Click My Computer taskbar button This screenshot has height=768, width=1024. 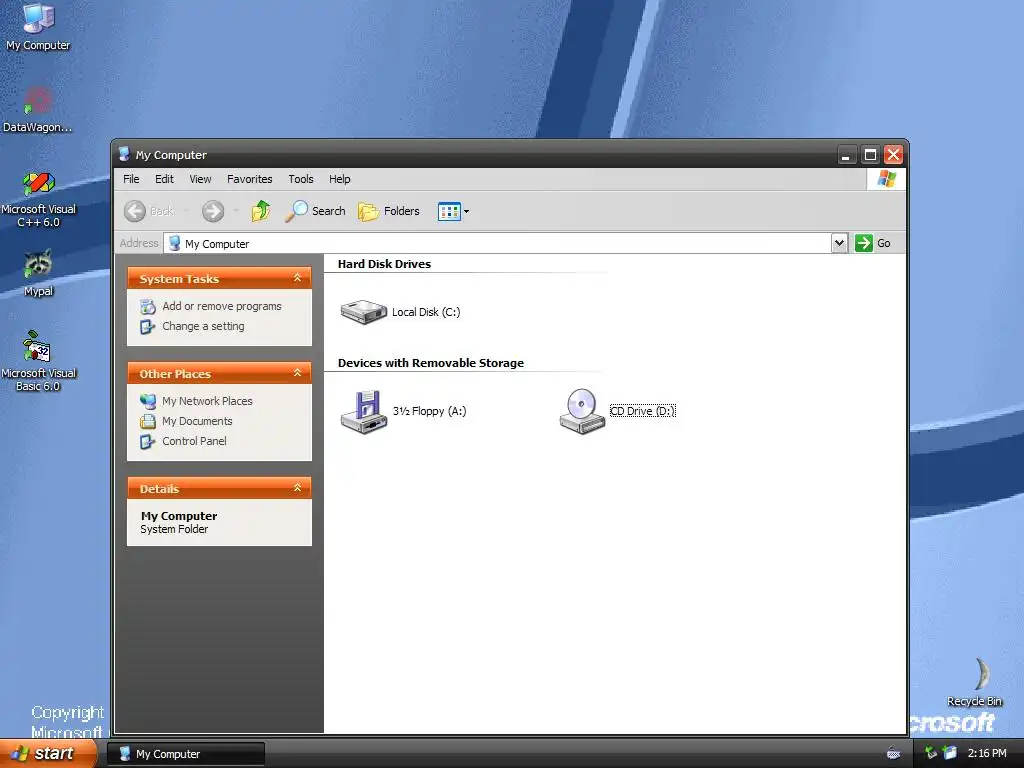186,754
